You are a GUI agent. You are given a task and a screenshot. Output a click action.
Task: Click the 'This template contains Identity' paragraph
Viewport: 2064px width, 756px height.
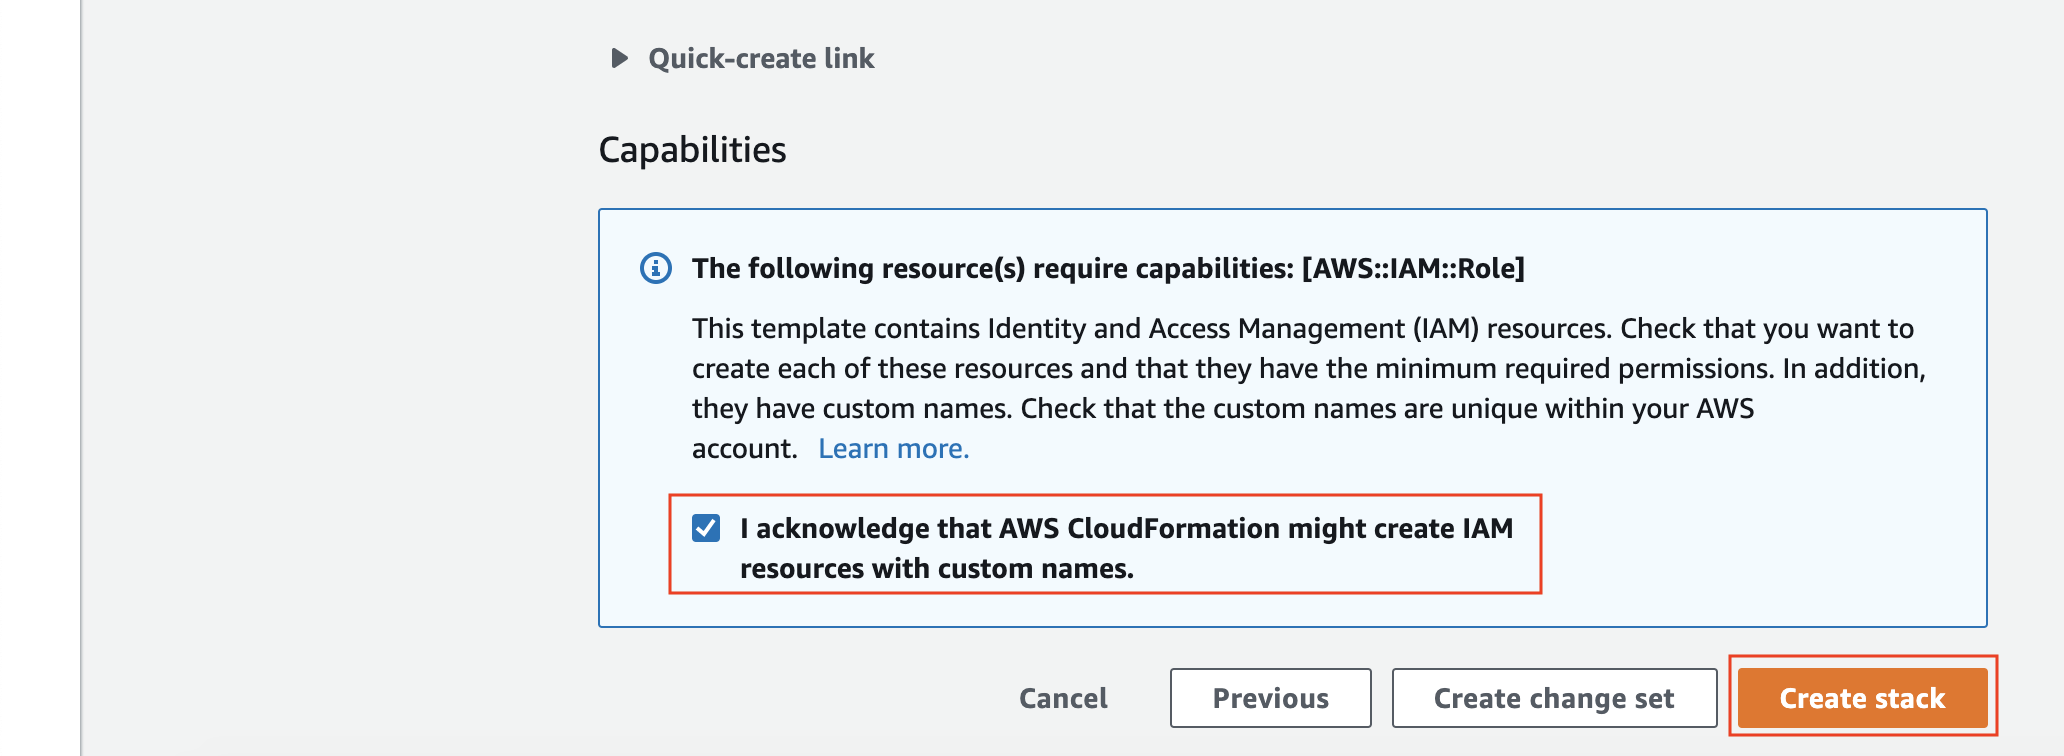pyautogui.click(x=1308, y=388)
